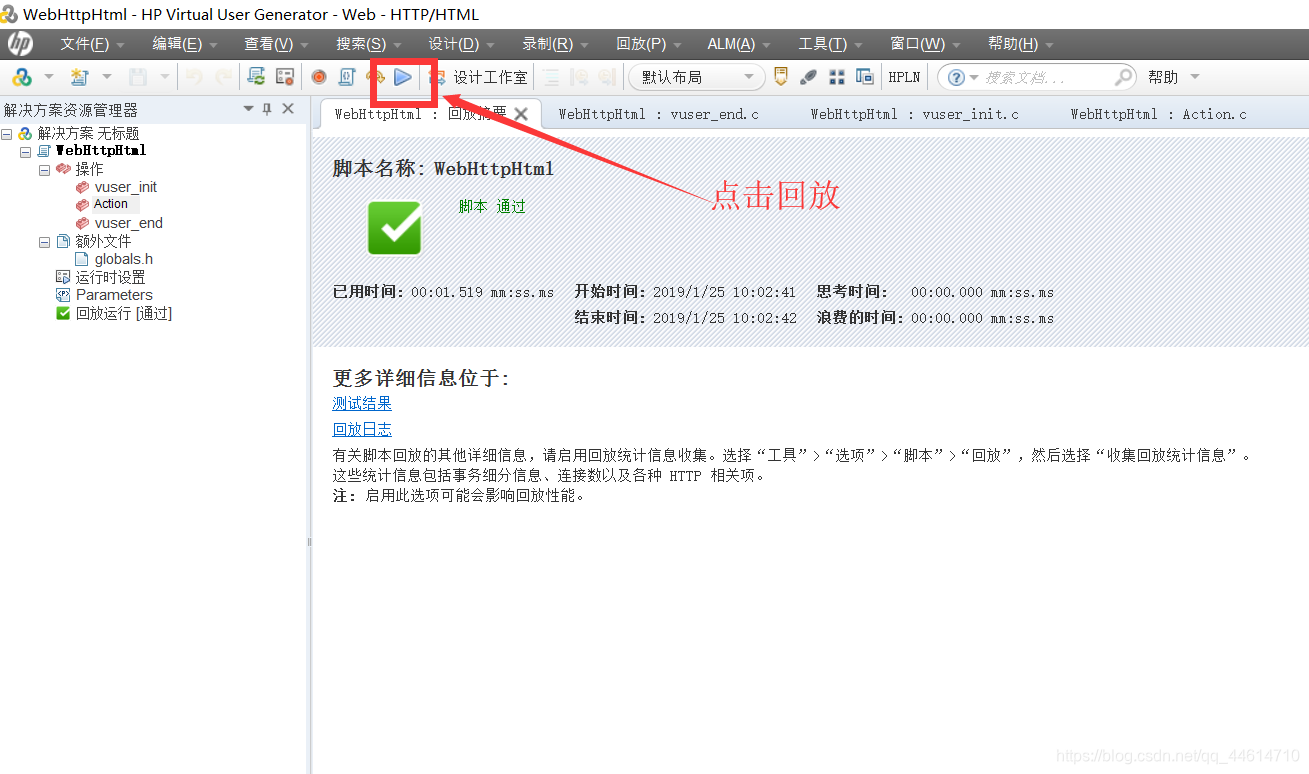This screenshot has width=1309, height=774.
Task: Click the HPLN toolbar button
Action: click(904, 77)
